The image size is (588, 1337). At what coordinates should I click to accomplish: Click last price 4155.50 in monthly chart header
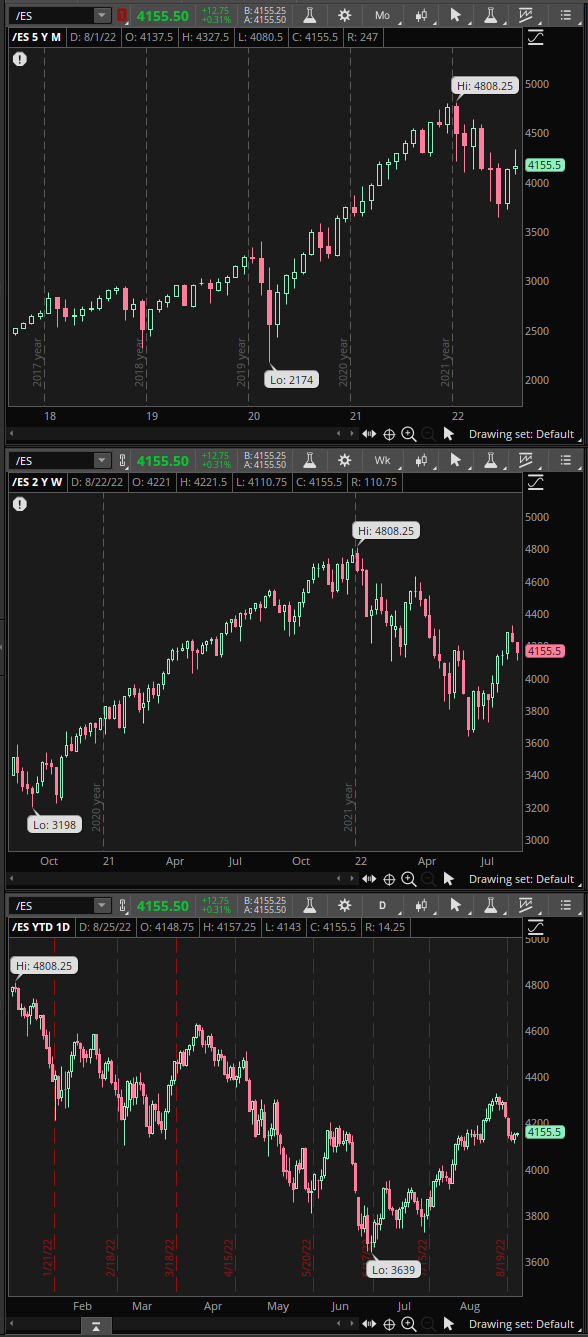click(163, 15)
